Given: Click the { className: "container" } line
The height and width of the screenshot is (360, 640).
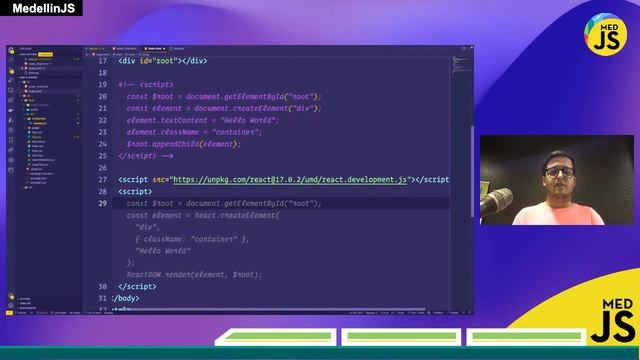Looking at the screenshot, I should 192,239.
